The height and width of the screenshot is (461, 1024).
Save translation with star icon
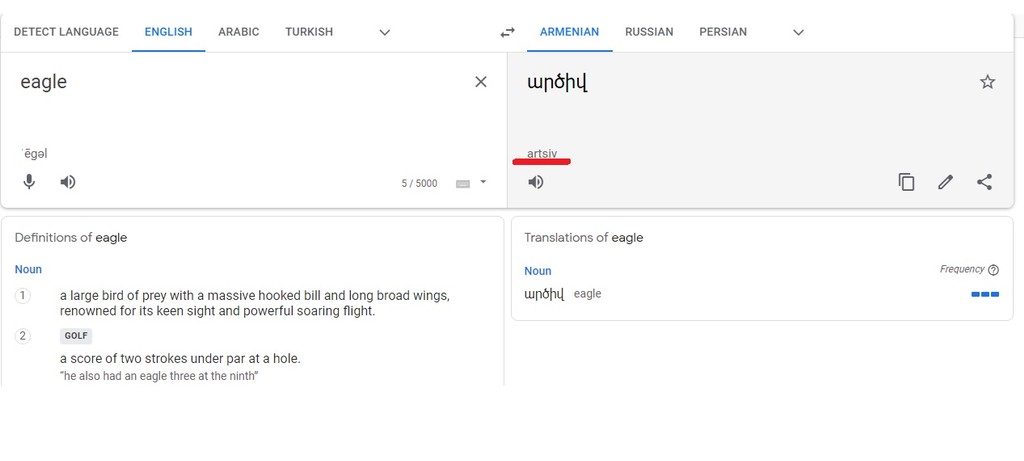pos(987,82)
